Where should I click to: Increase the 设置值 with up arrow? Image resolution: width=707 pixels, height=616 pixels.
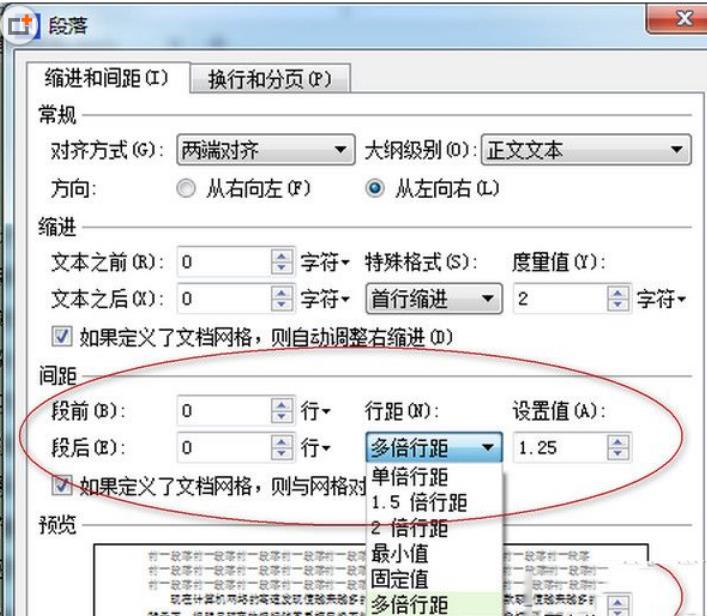point(618,441)
